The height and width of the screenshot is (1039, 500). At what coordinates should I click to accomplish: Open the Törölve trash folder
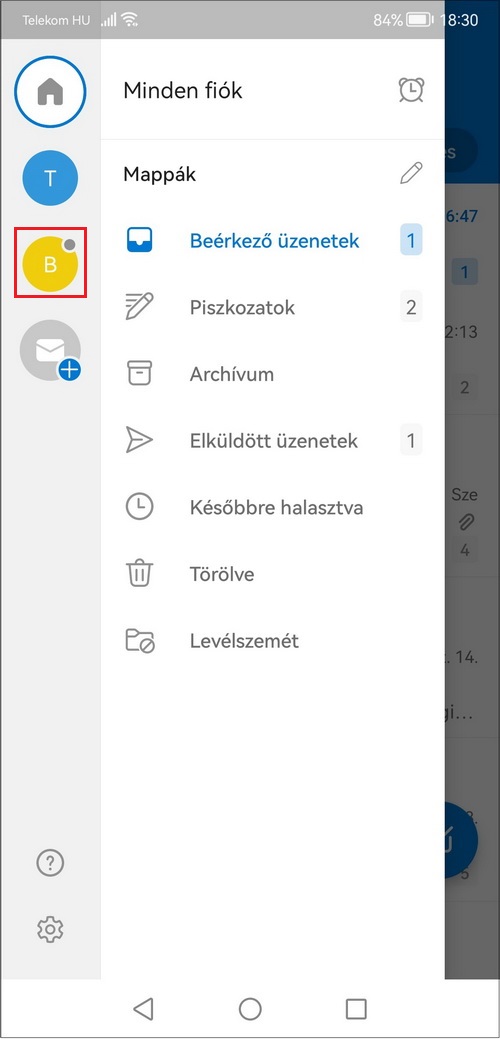[x=272, y=574]
